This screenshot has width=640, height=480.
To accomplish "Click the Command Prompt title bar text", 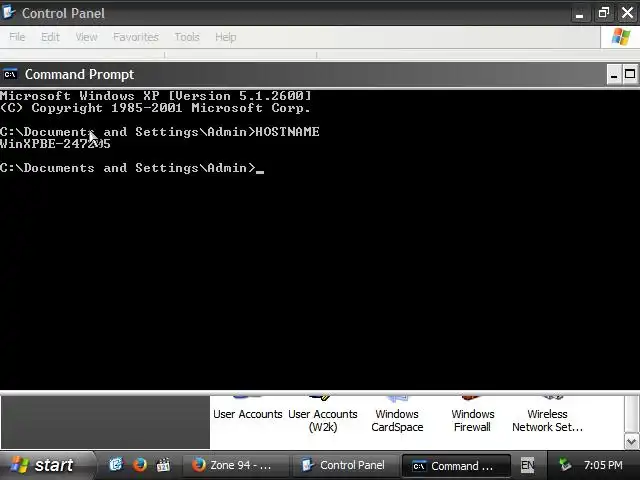I will click(x=79, y=74).
